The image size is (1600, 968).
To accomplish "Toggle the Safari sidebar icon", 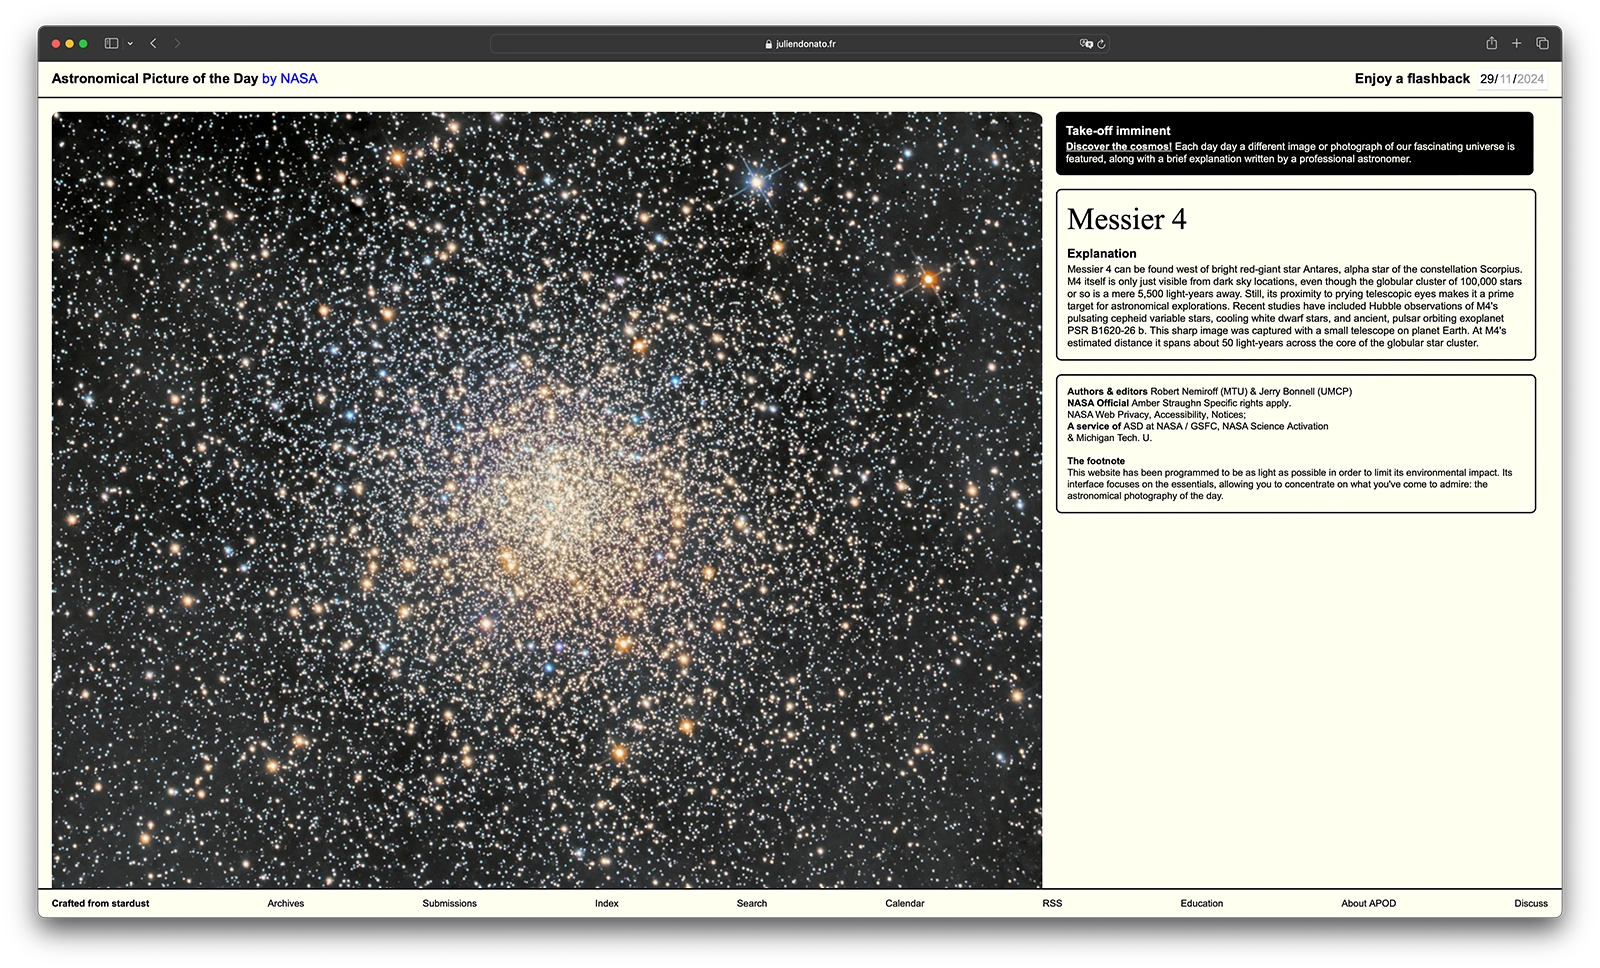I will [x=111, y=43].
